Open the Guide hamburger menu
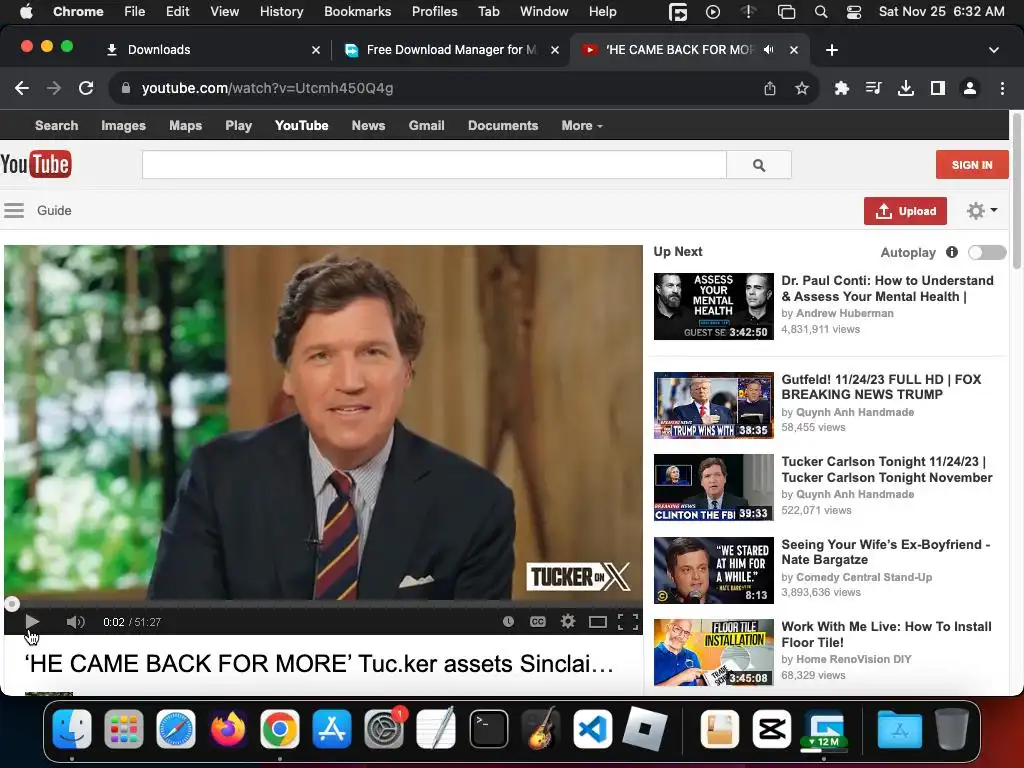This screenshot has width=1024, height=768. tap(14, 210)
